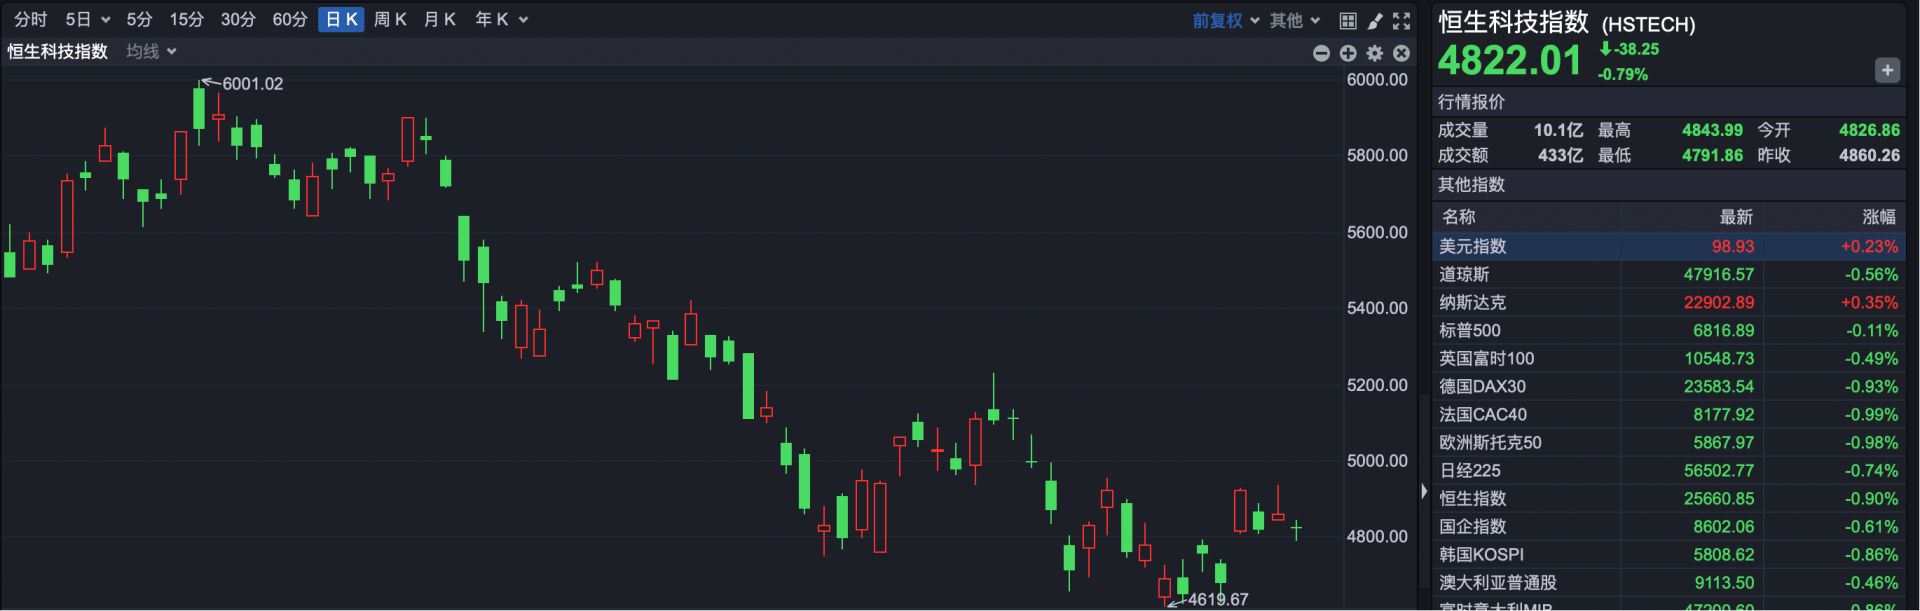
Task: Collapse the right panel with arrow handle
Action: tap(1424, 491)
